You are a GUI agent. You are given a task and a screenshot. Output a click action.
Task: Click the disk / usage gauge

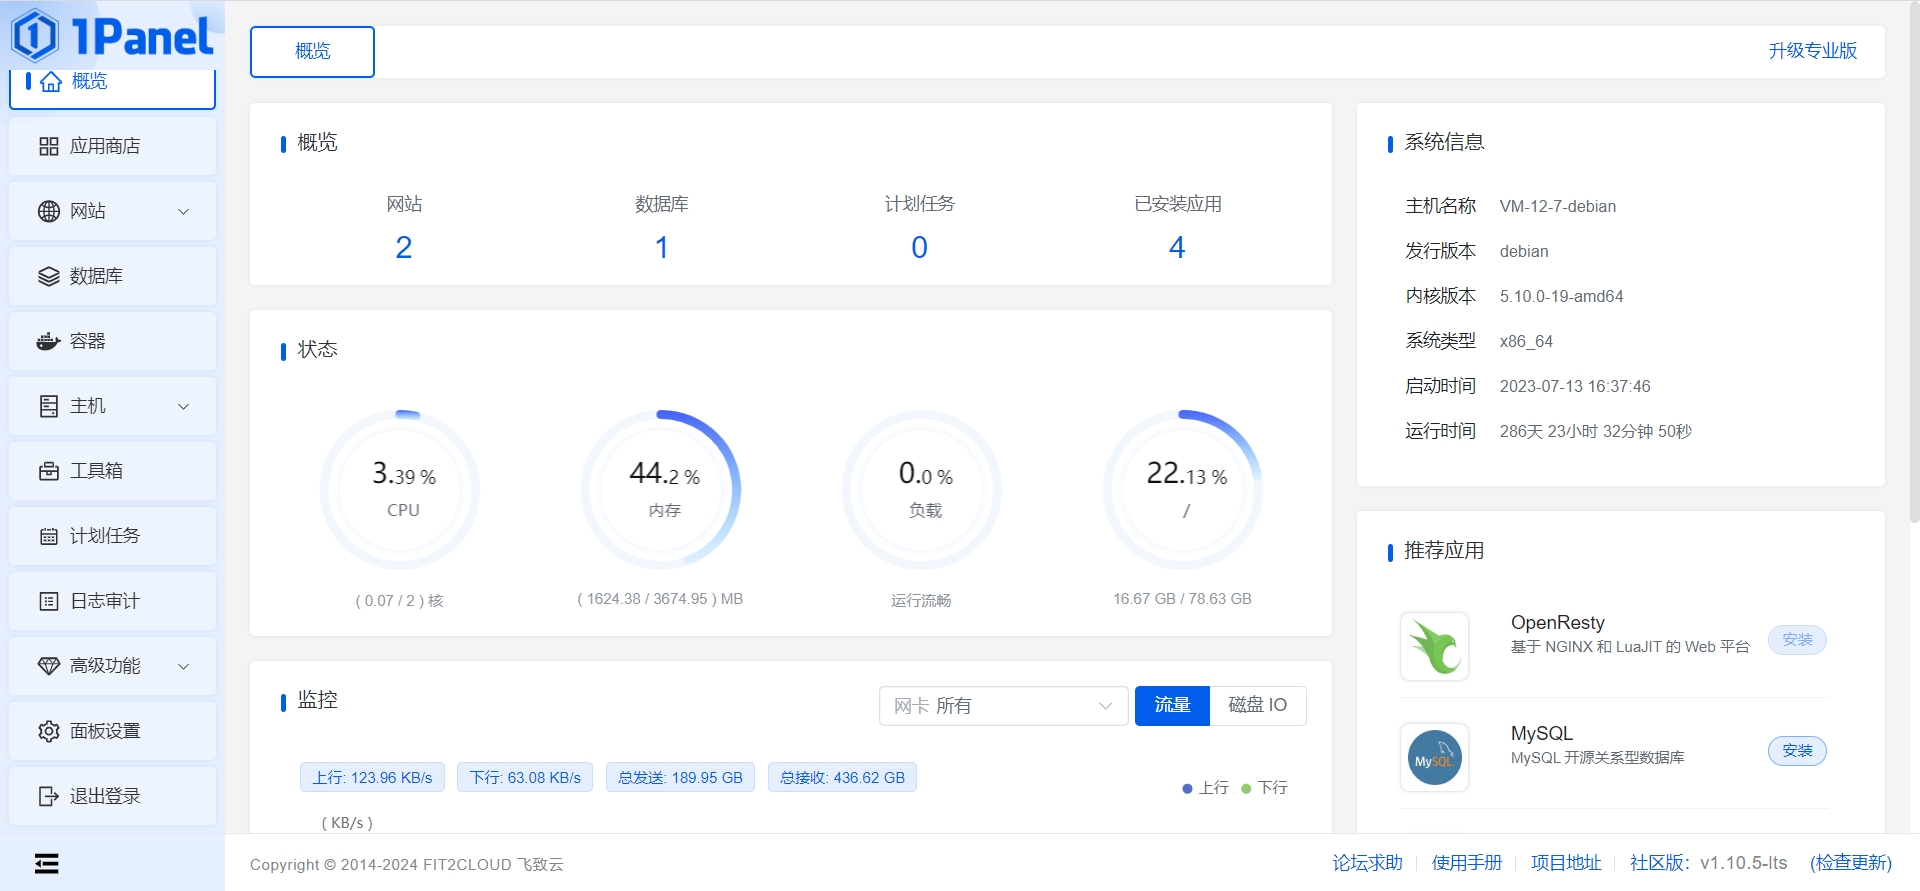pyautogui.click(x=1183, y=490)
